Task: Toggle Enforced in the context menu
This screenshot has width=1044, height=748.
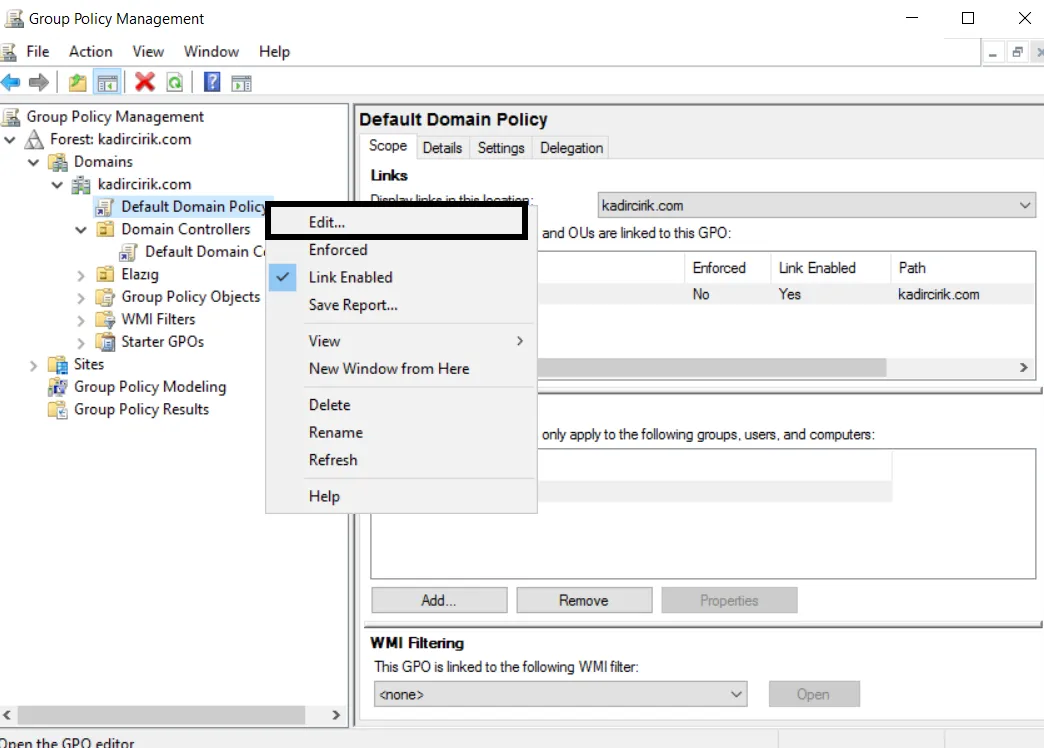Action: (401, 250)
